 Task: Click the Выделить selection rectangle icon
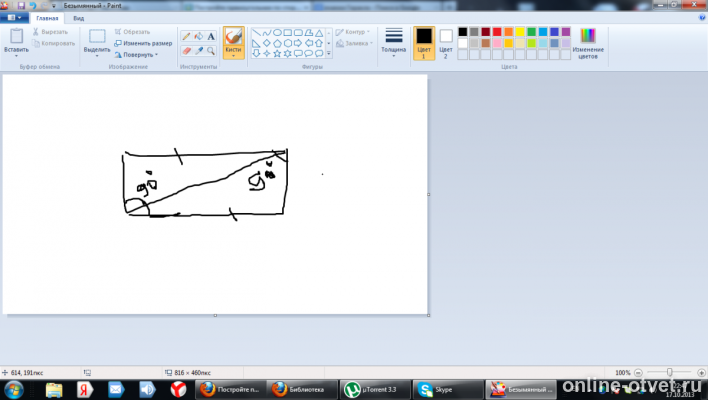[97, 37]
